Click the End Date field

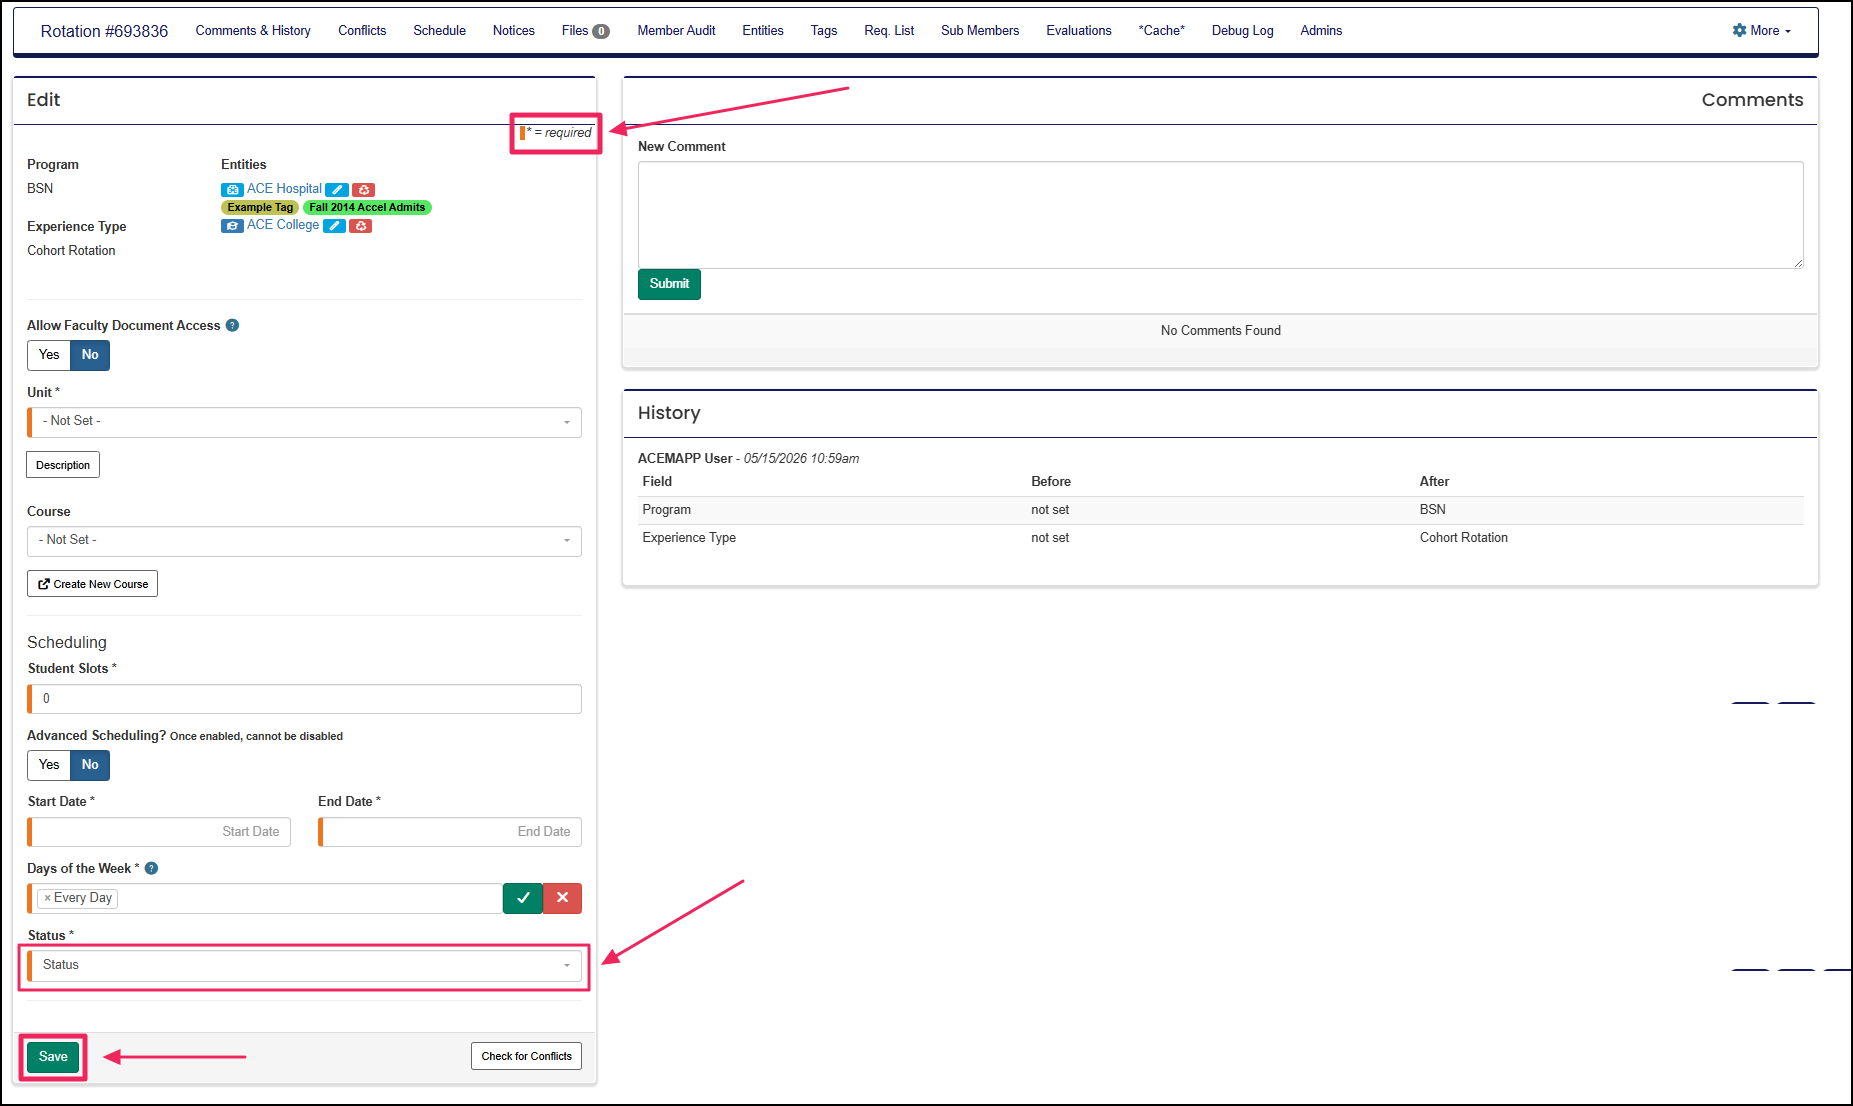[450, 832]
